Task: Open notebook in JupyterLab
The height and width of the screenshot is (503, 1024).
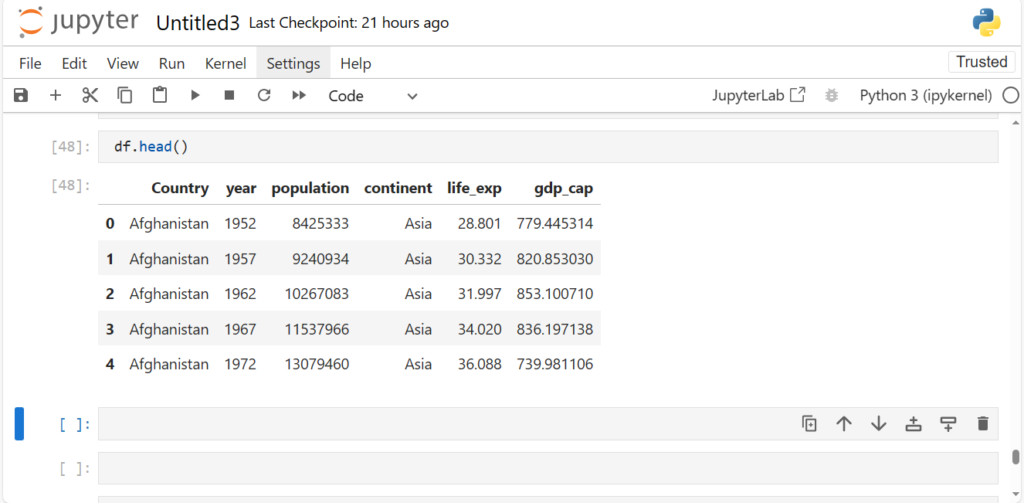Action: coord(758,95)
